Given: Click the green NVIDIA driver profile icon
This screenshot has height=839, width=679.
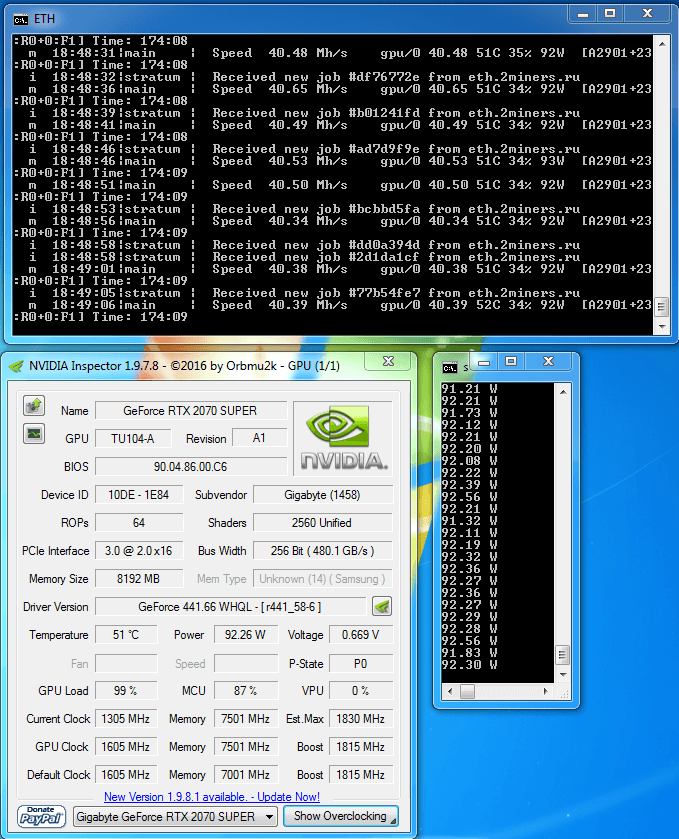Looking at the screenshot, I should tap(381, 606).
